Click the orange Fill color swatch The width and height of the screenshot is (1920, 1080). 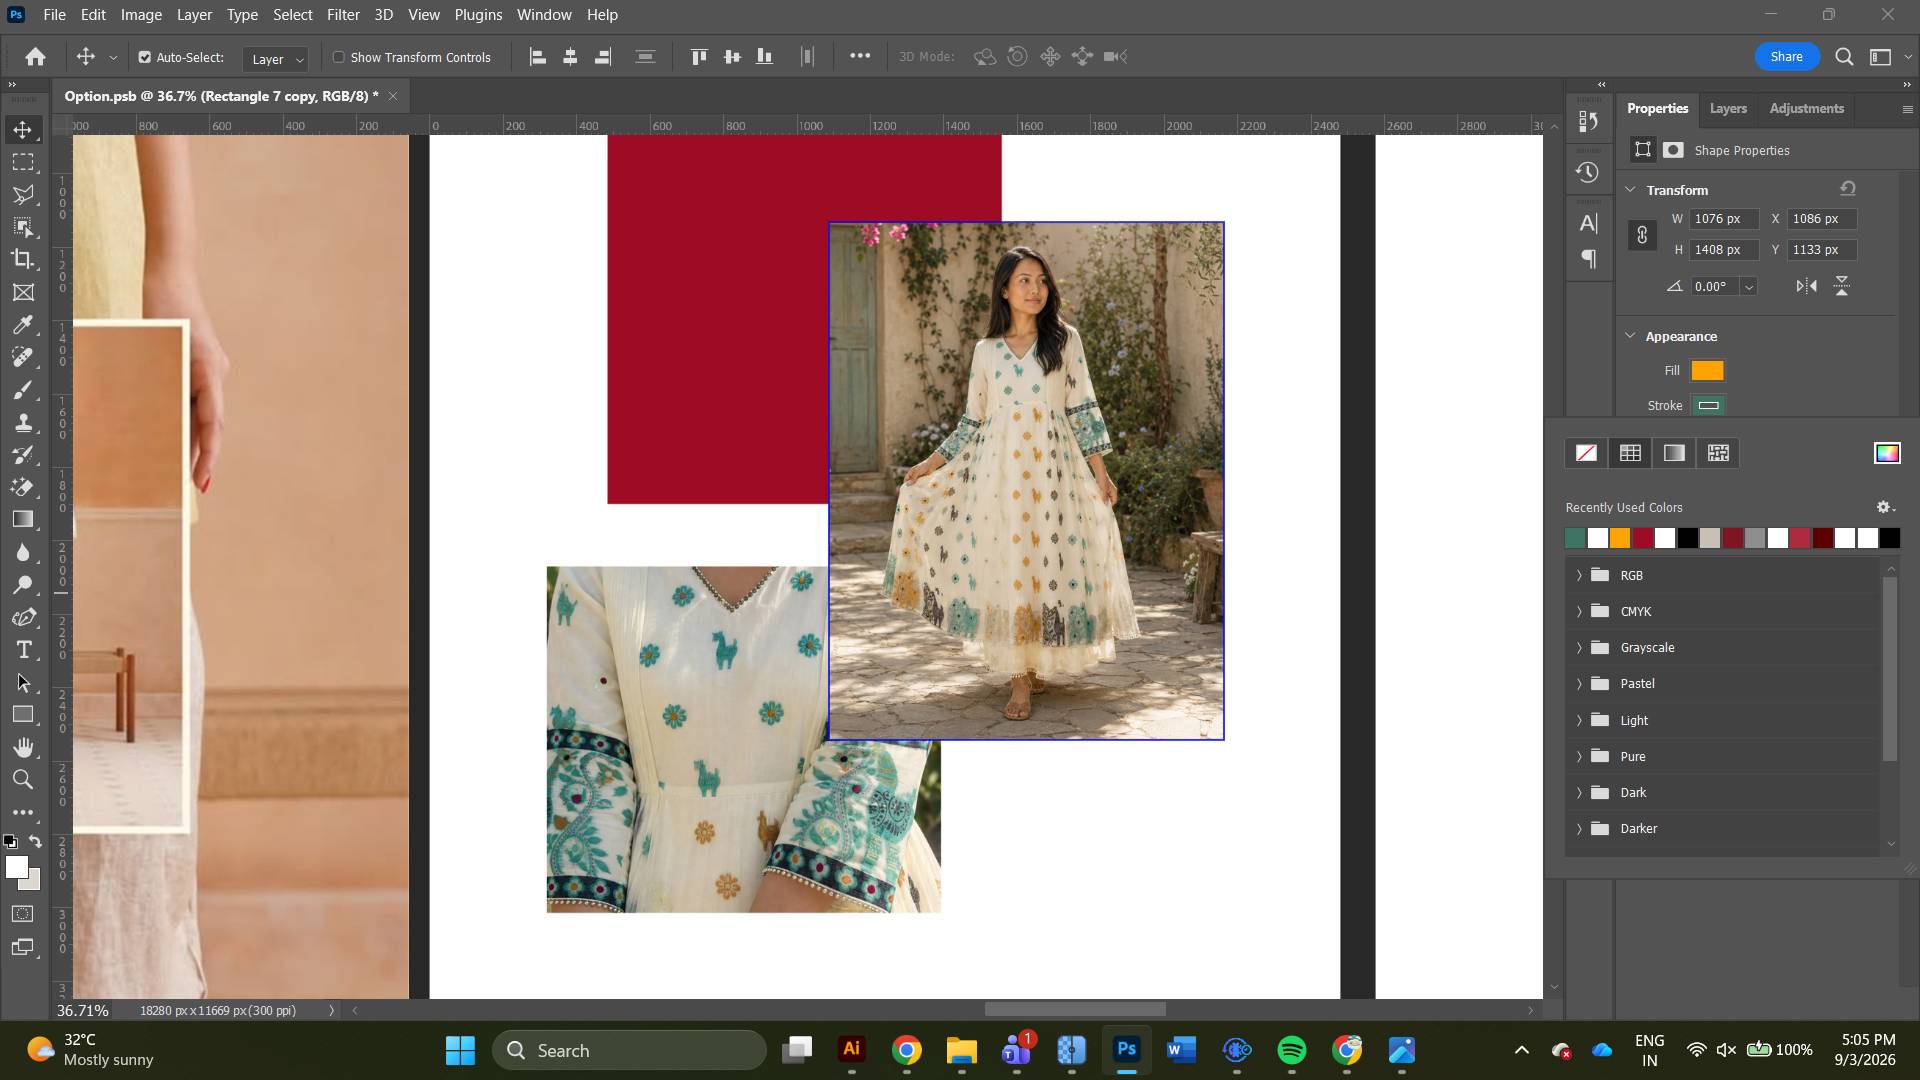pos(1707,371)
